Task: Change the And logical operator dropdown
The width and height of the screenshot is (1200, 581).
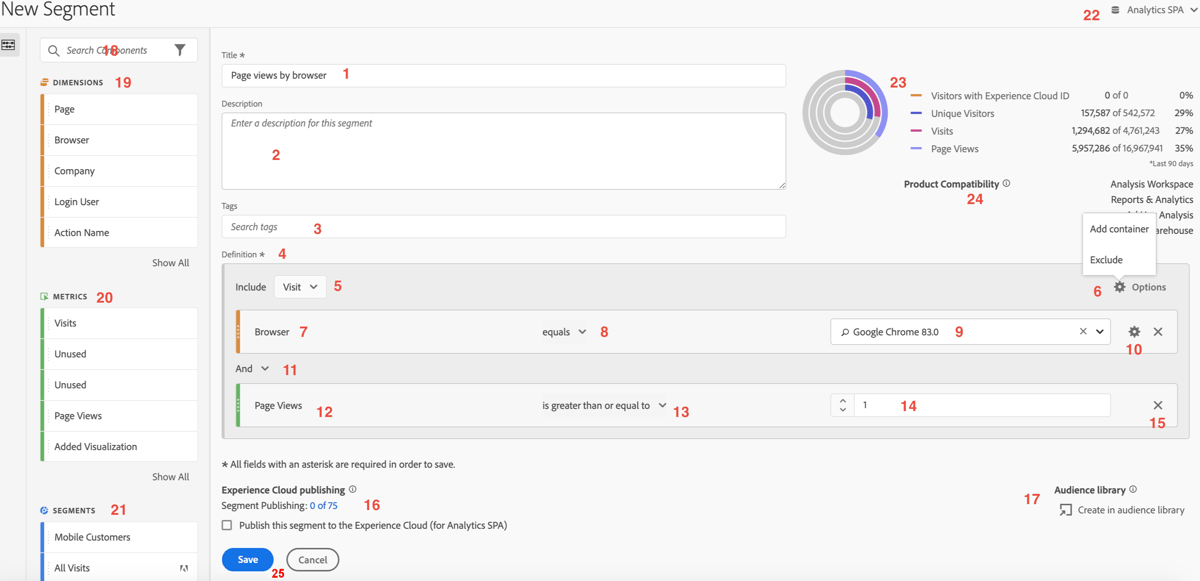Action: [x=252, y=368]
